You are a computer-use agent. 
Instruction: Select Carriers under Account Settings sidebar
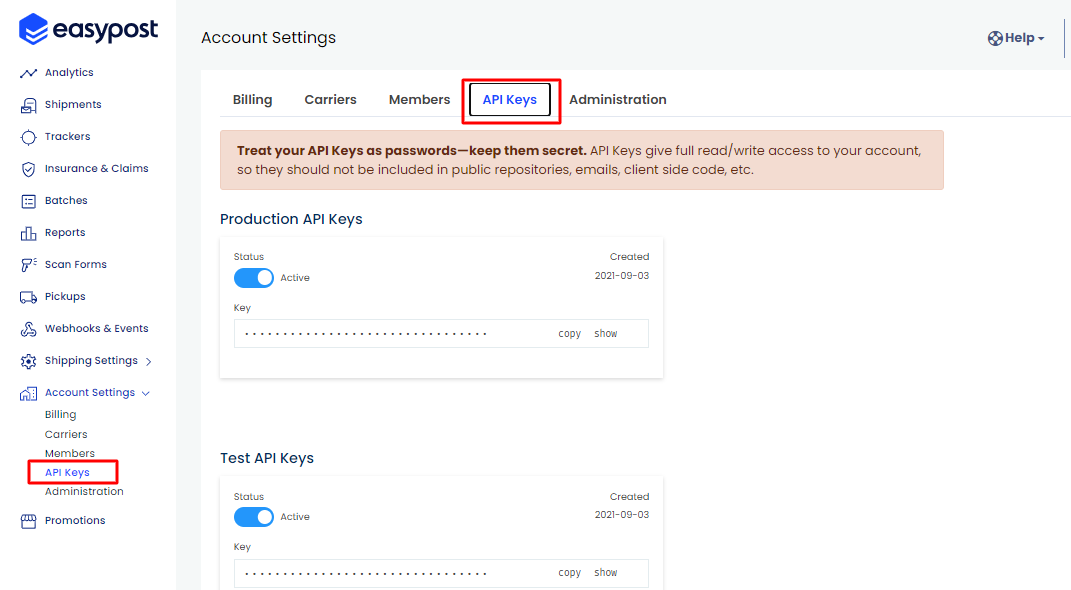tap(66, 434)
